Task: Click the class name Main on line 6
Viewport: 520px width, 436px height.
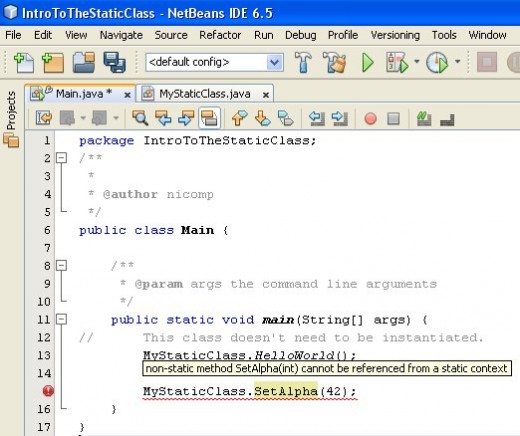Action: click(x=198, y=230)
